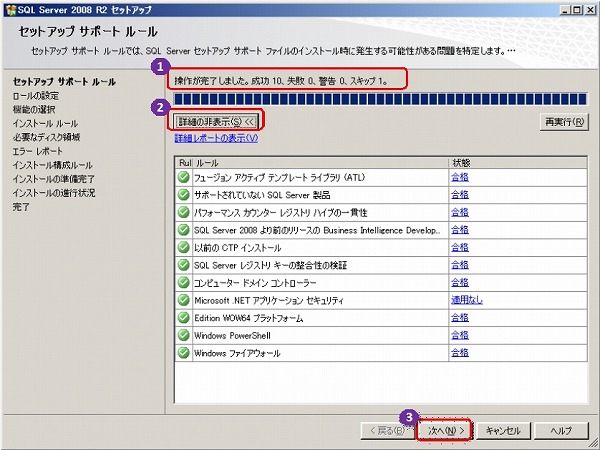
Task: Open 合格 status link for ATL rule
Action: coord(460,177)
